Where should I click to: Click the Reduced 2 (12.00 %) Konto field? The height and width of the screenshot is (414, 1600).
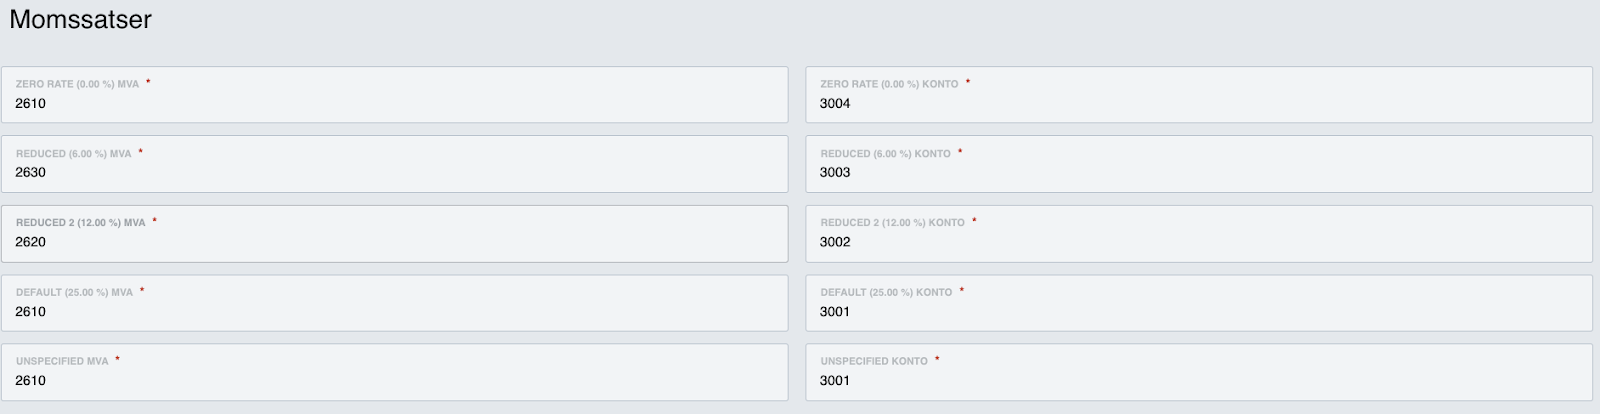click(1199, 234)
